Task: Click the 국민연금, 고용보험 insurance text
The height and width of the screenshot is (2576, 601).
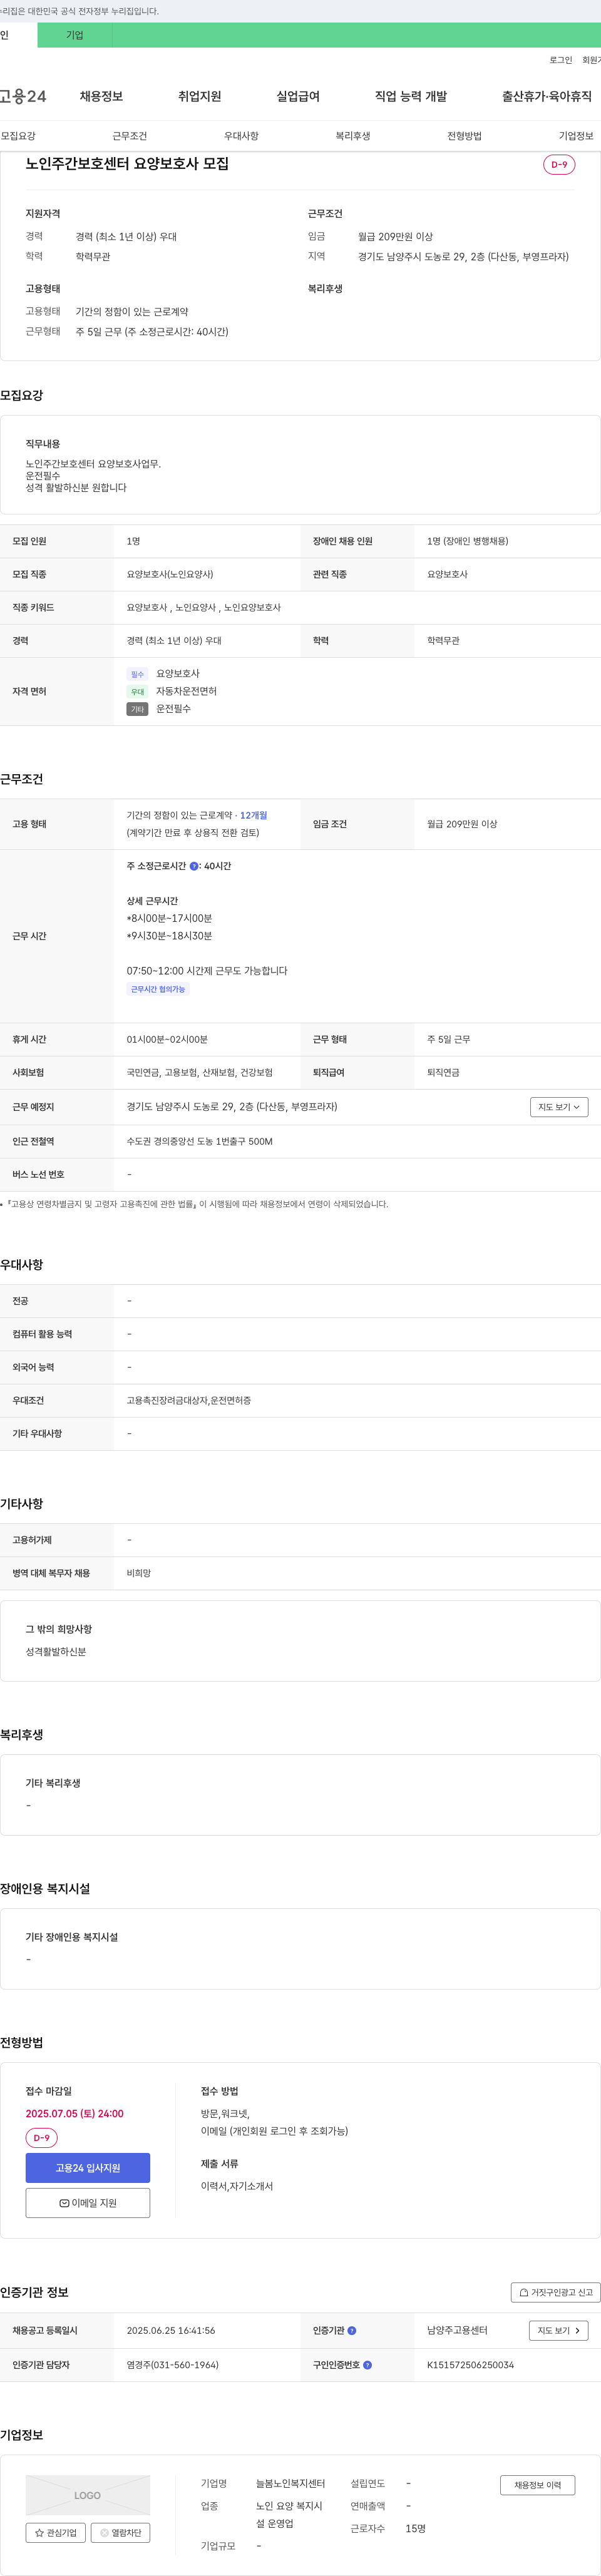Action: [200, 1072]
